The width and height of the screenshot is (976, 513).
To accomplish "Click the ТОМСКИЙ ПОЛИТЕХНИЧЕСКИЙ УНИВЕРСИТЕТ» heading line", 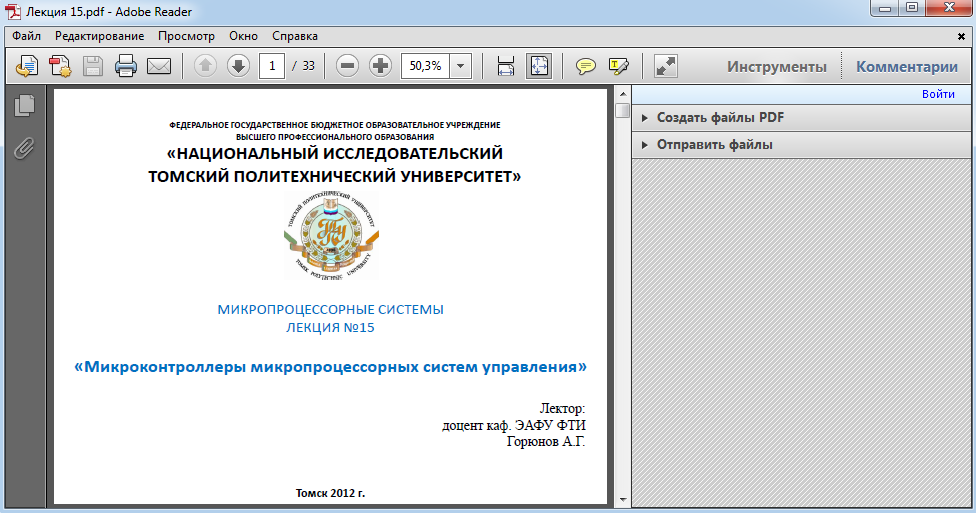I will [335, 176].
